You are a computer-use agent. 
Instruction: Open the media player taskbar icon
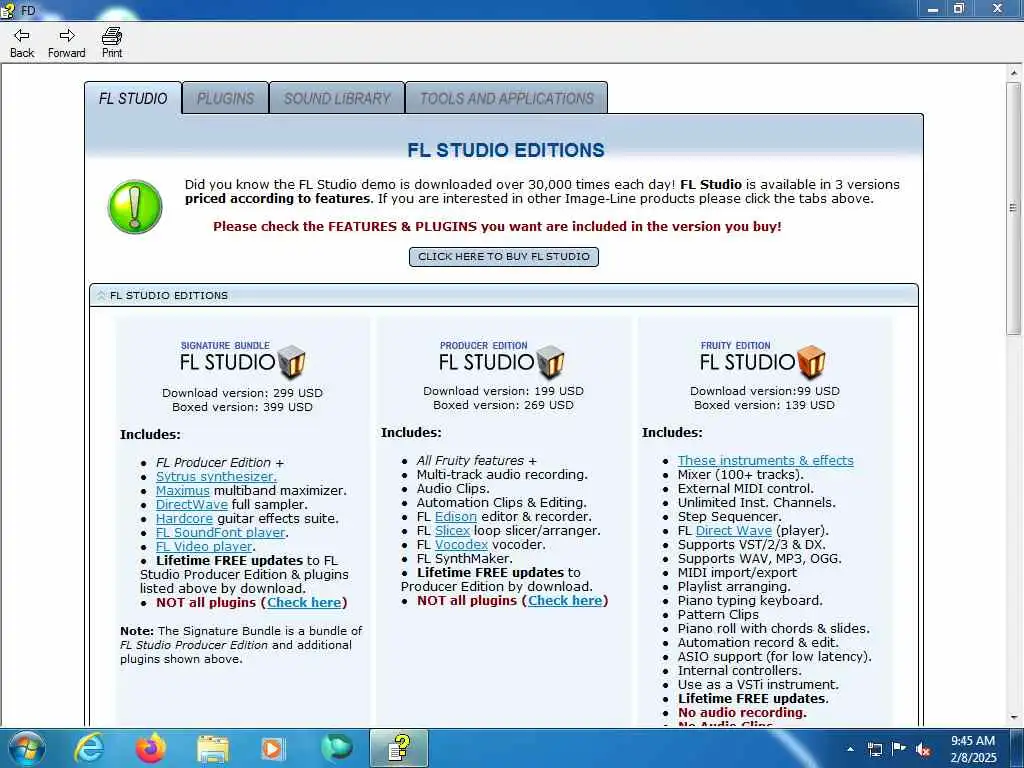click(273, 748)
